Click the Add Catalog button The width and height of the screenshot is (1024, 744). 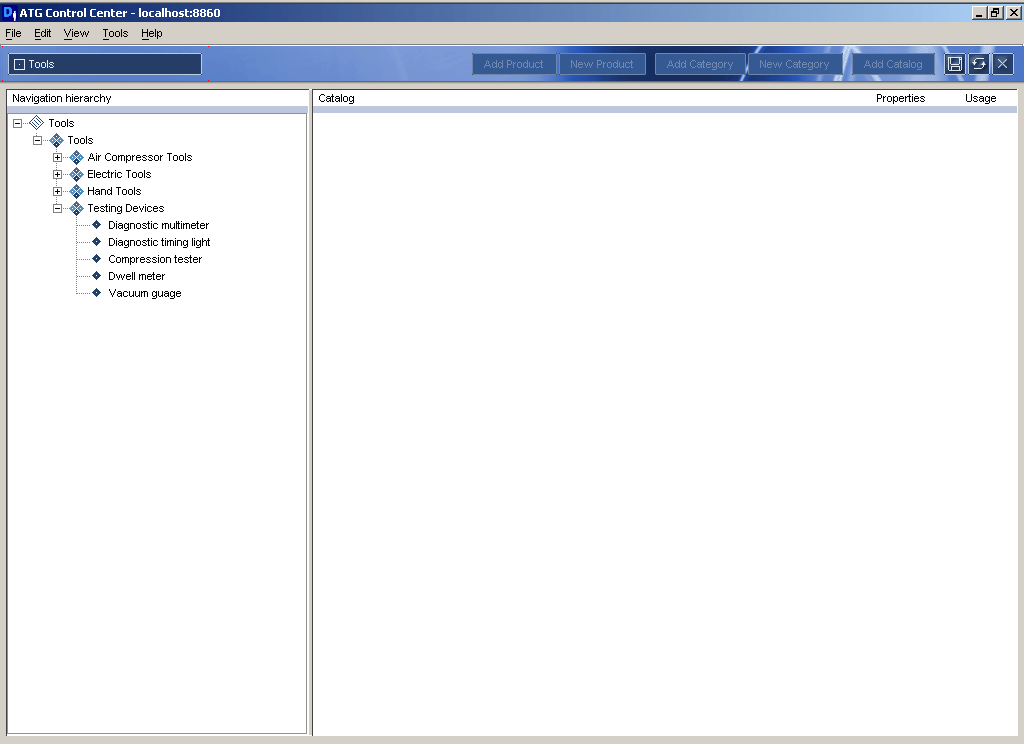coord(893,63)
